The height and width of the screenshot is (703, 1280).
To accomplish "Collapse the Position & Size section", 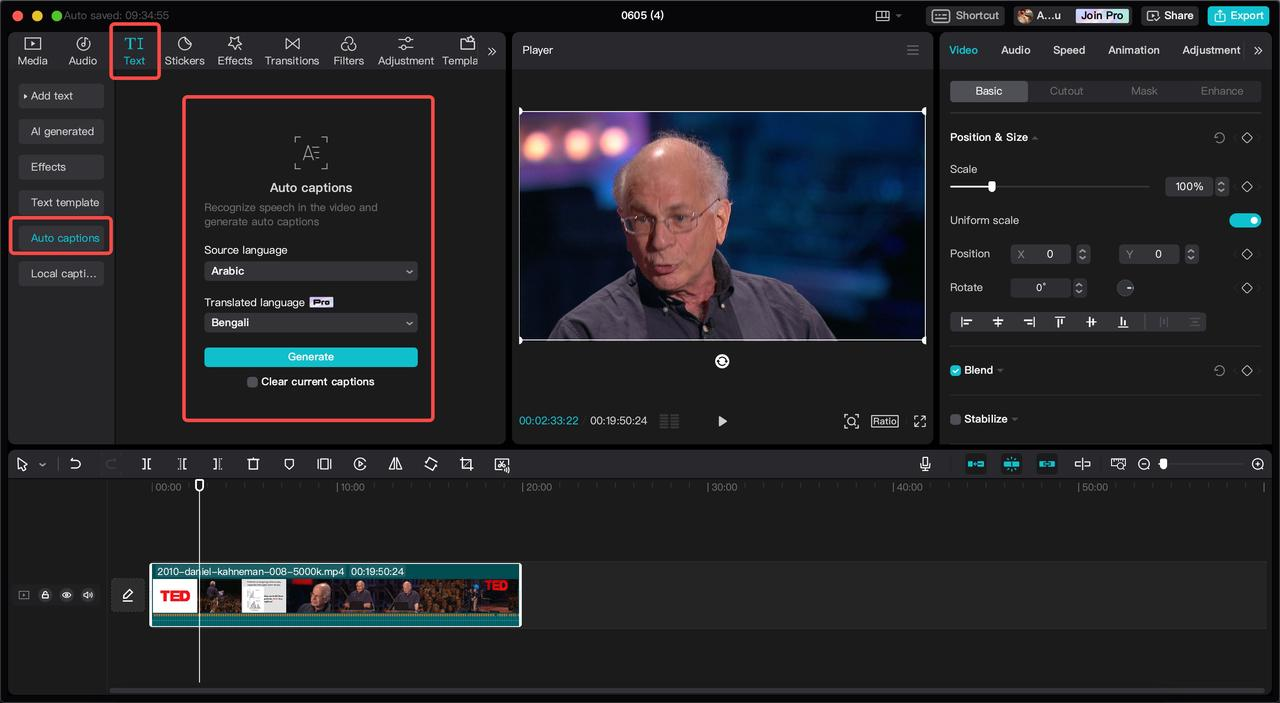I will (x=1035, y=138).
